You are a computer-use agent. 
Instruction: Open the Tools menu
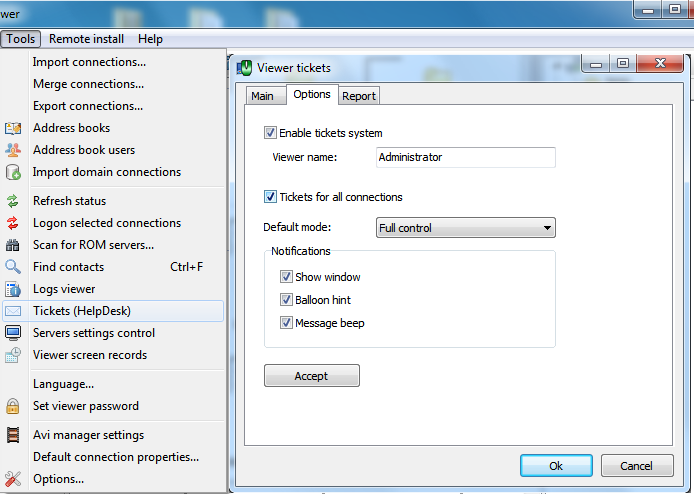point(20,39)
